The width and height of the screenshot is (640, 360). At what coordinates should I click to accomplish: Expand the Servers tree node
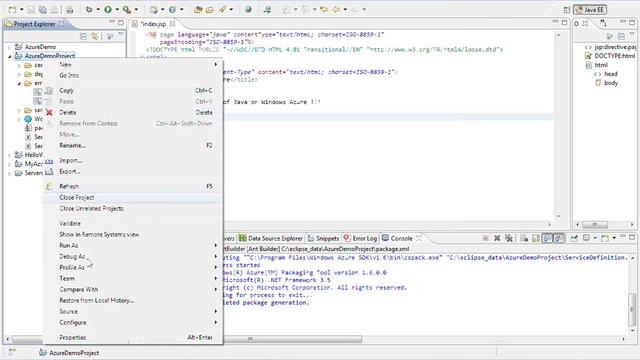[10, 173]
